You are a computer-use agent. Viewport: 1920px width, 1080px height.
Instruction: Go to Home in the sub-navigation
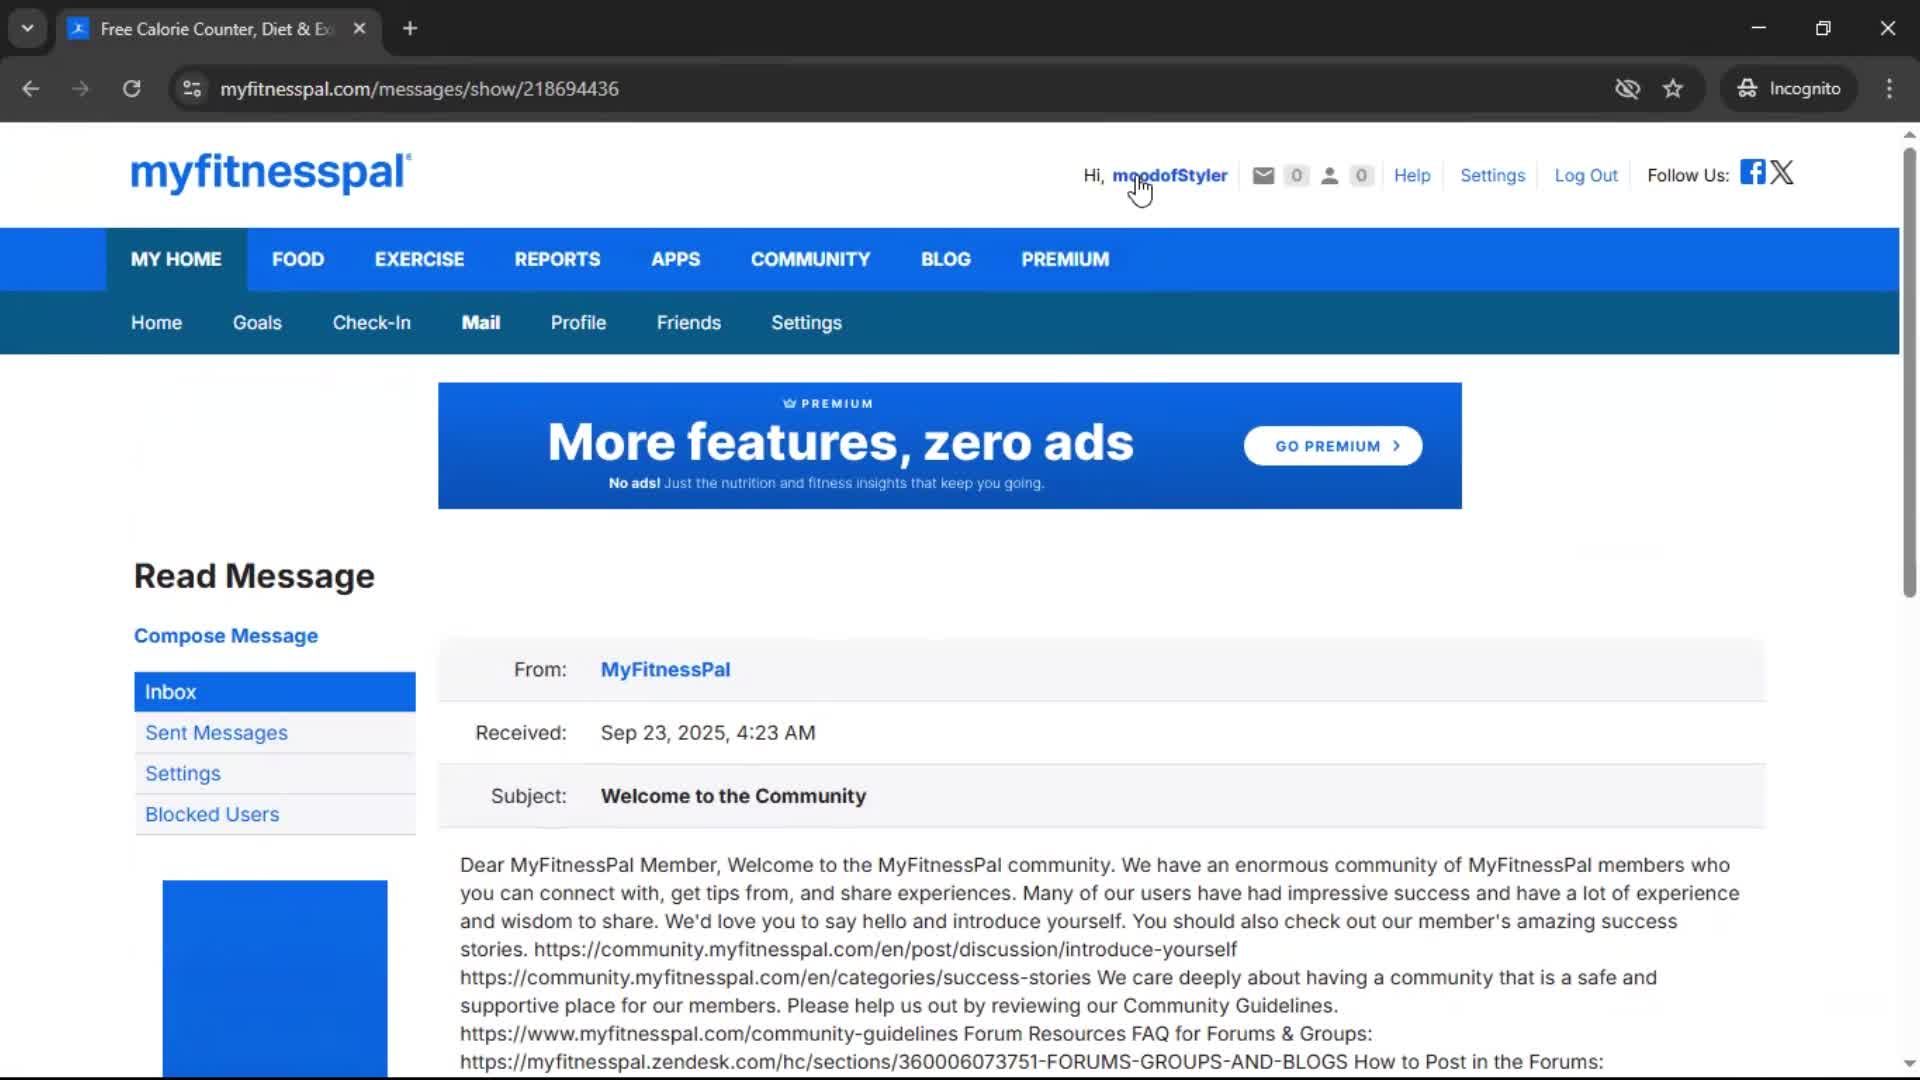[x=156, y=323]
